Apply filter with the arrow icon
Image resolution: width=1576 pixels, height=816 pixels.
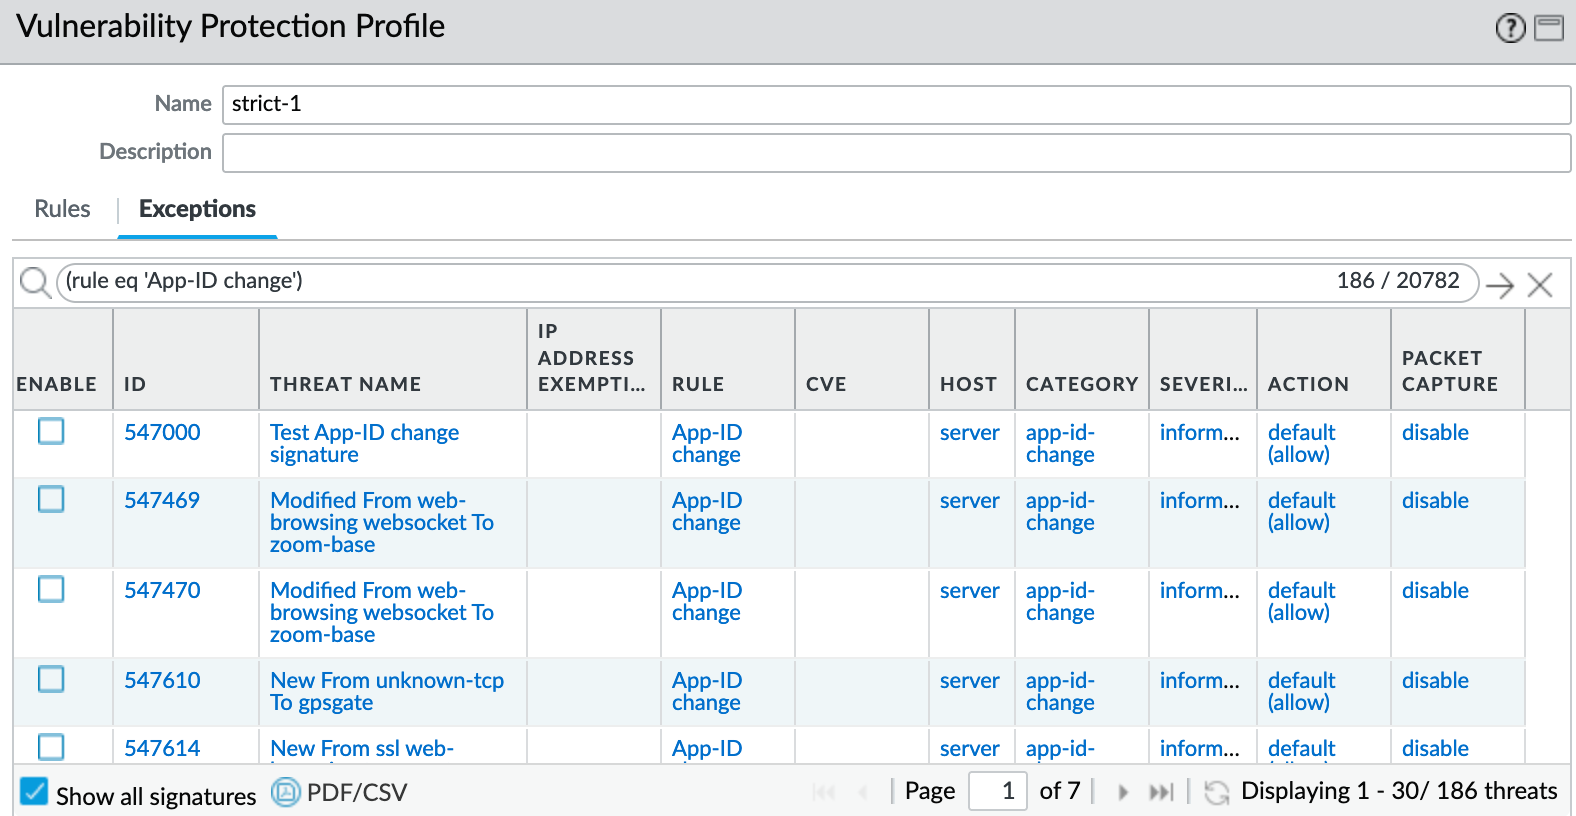[1499, 286]
